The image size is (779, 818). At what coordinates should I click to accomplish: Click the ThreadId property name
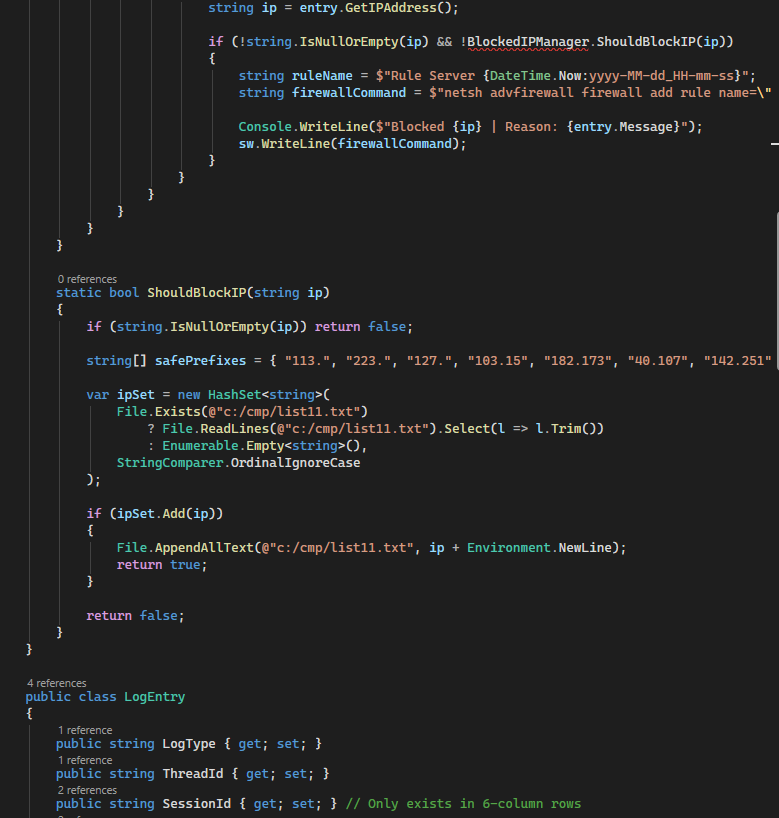[193, 774]
